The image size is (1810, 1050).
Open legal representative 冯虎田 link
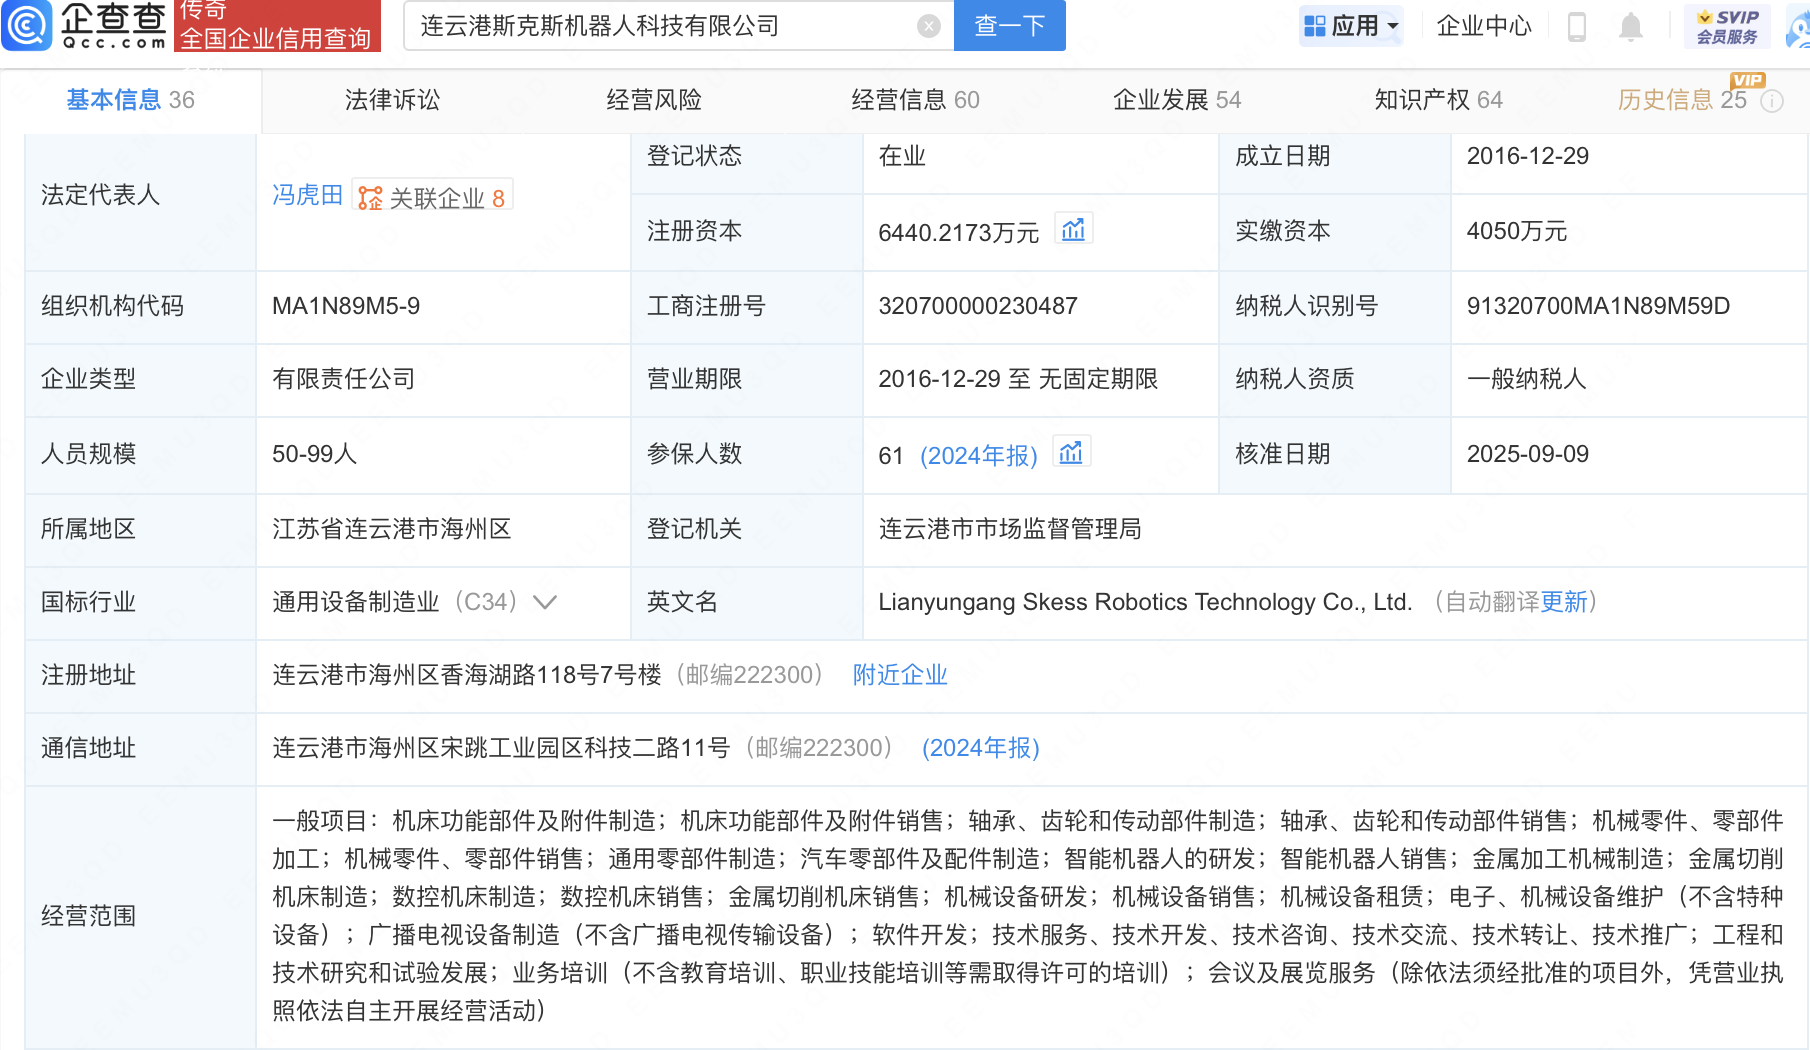click(307, 195)
